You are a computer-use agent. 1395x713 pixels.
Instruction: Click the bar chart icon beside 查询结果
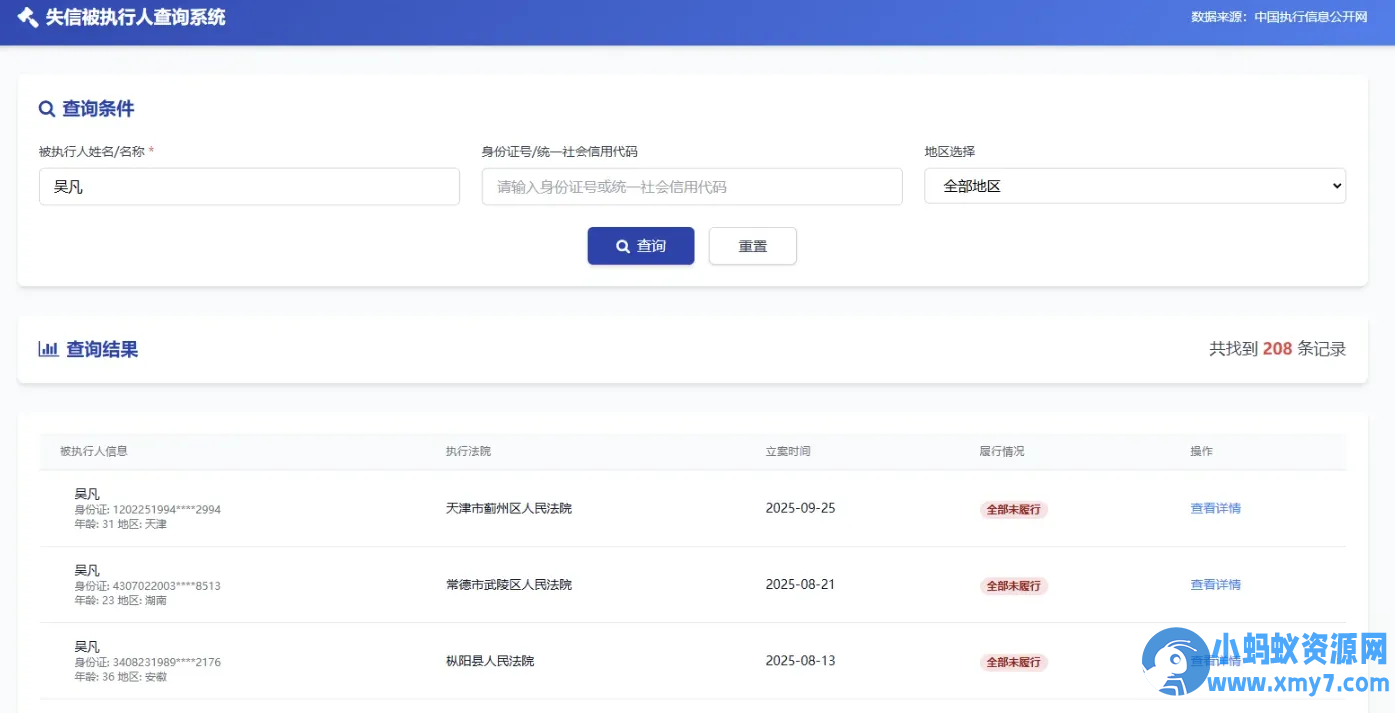(x=49, y=348)
